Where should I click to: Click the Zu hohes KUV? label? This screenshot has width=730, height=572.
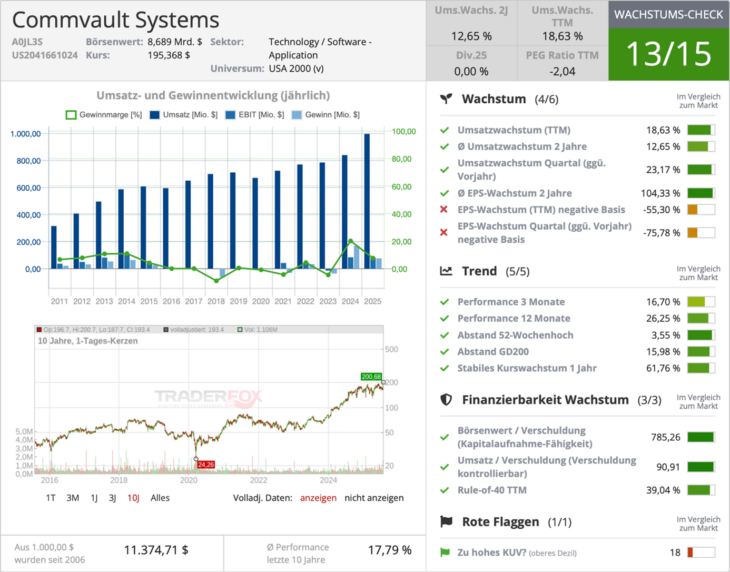[492, 552]
